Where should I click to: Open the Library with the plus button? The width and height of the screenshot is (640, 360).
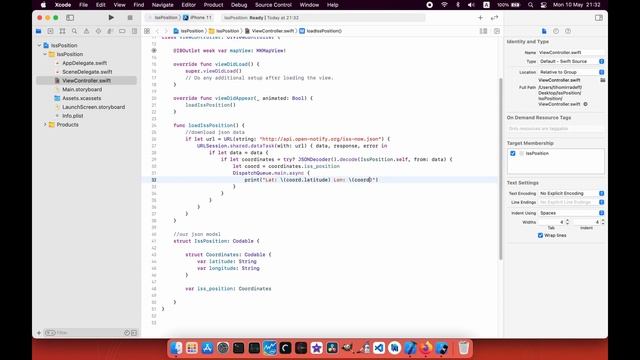[x=480, y=18]
